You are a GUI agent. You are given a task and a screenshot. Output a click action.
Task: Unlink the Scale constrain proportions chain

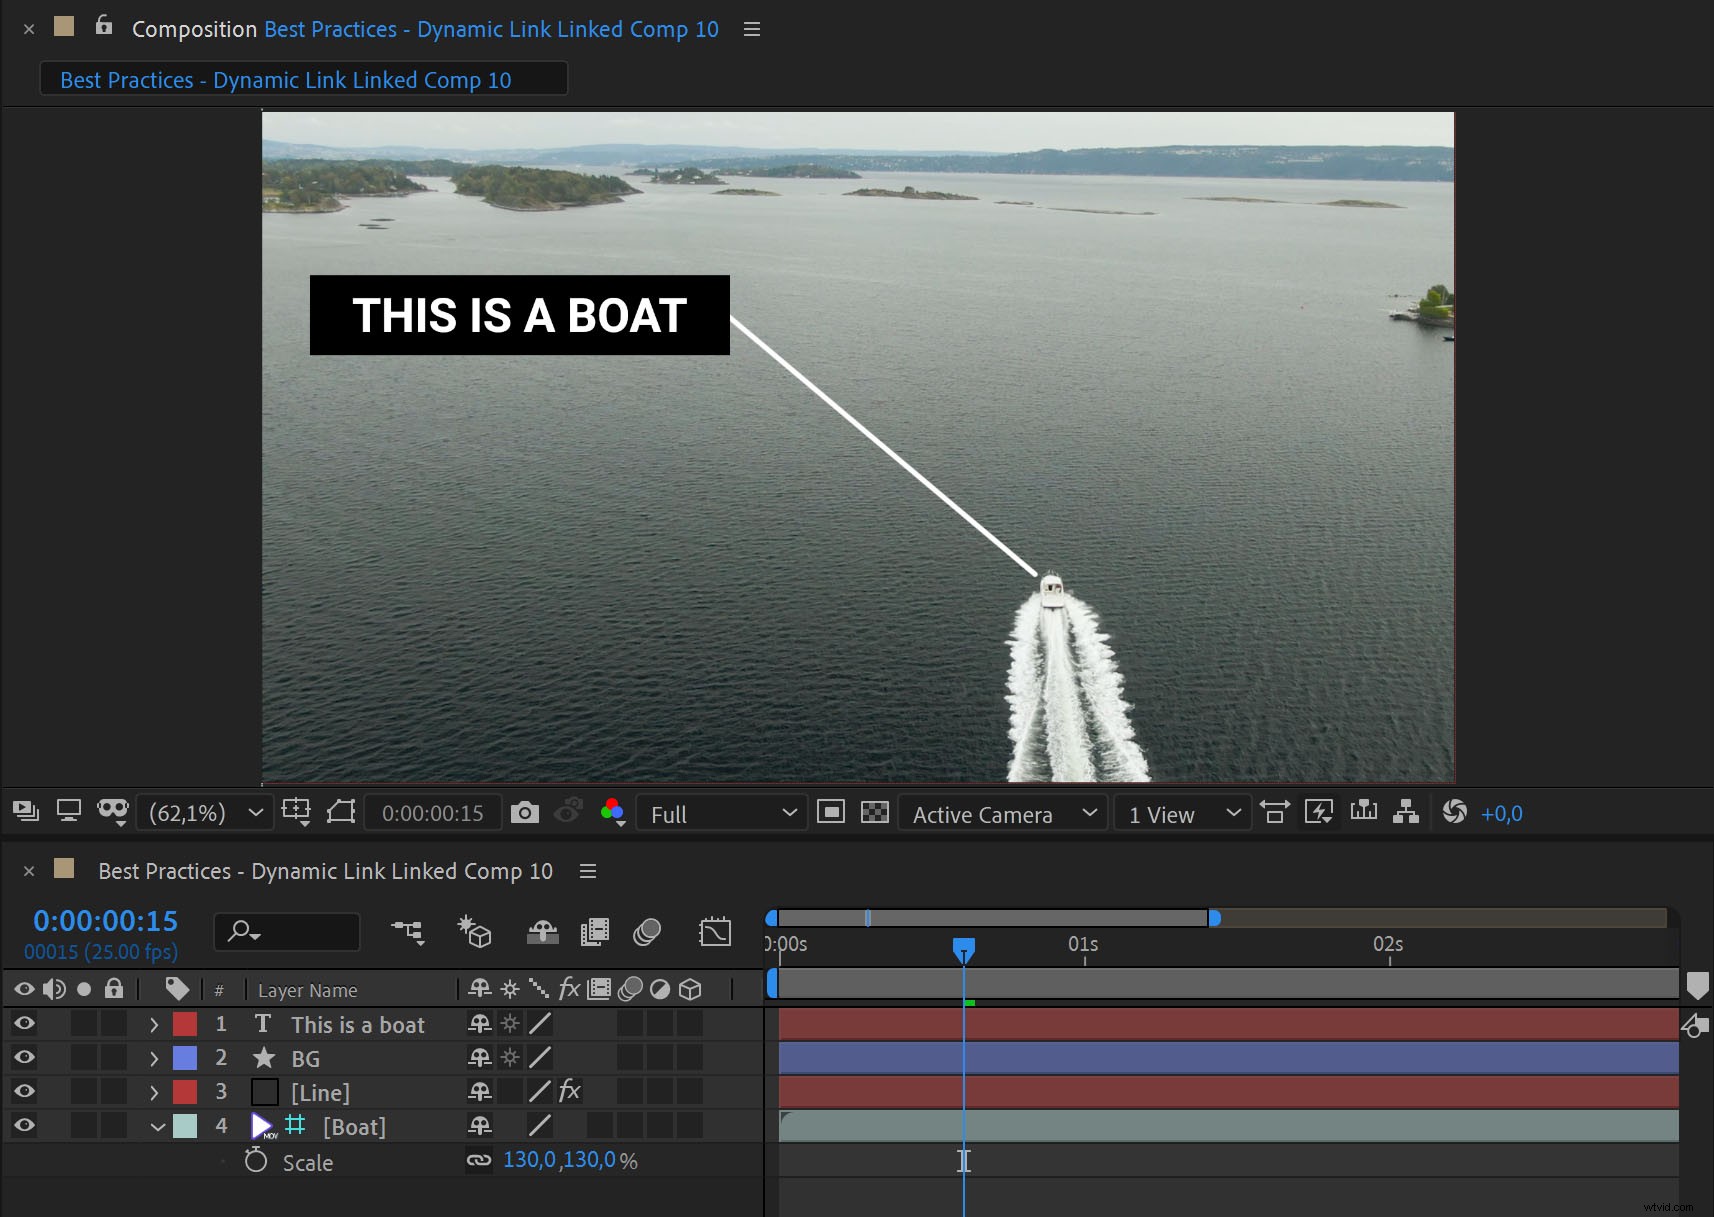point(480,1160)
